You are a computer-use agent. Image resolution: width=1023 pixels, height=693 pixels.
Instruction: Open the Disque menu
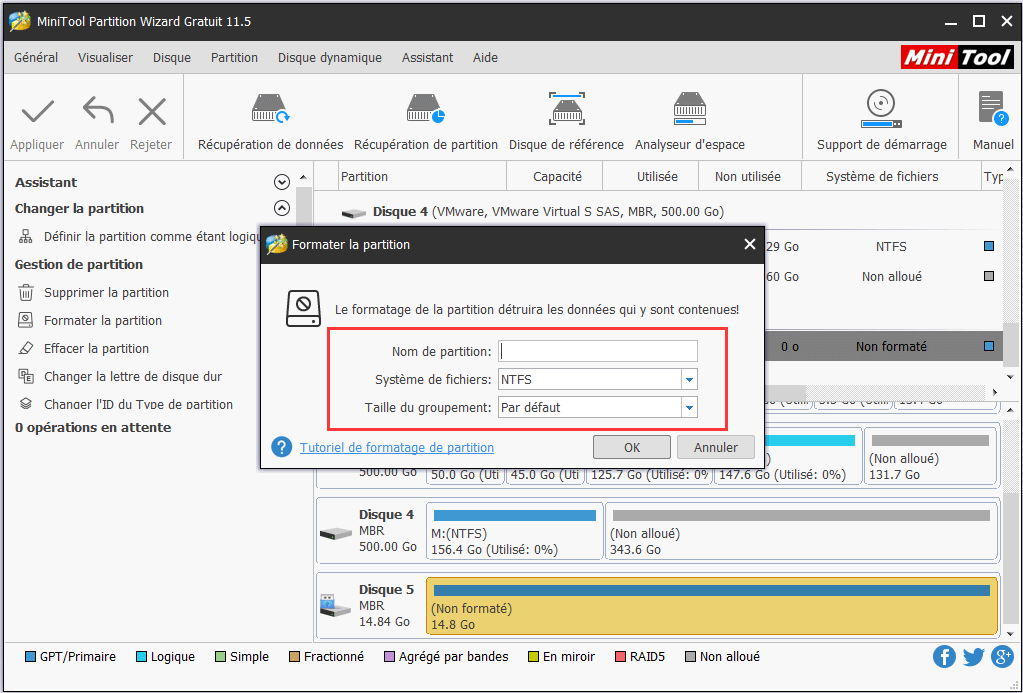click(x=172, y=57)
